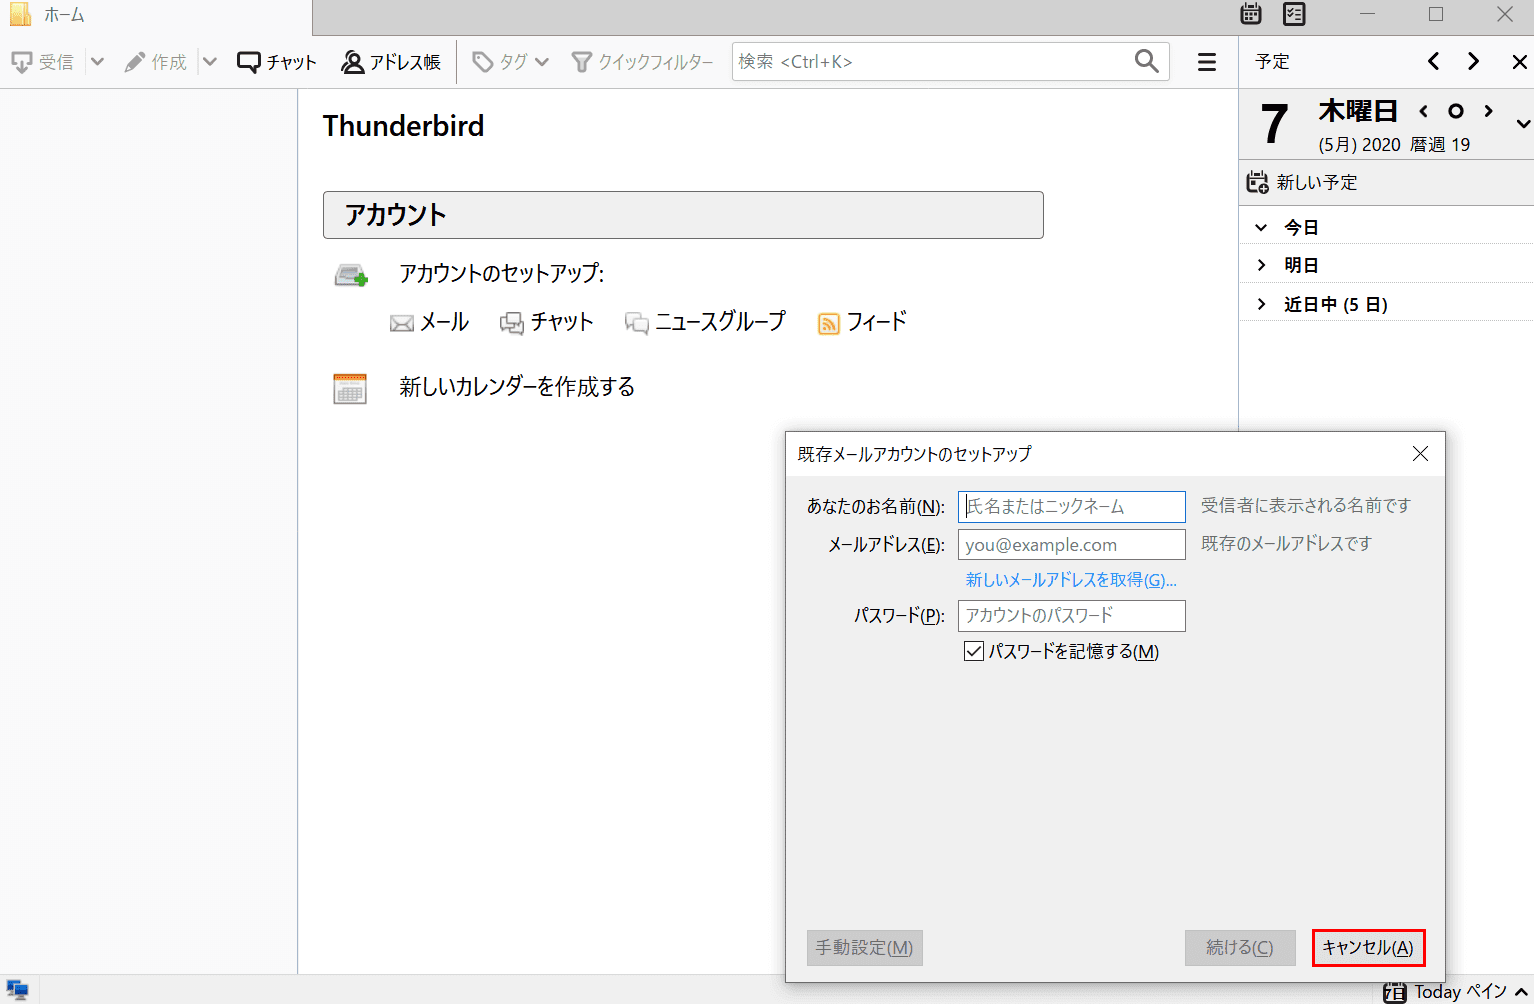Set up a チャット account link
This screenshot has height=1004, width=1534.
(547, 322)
